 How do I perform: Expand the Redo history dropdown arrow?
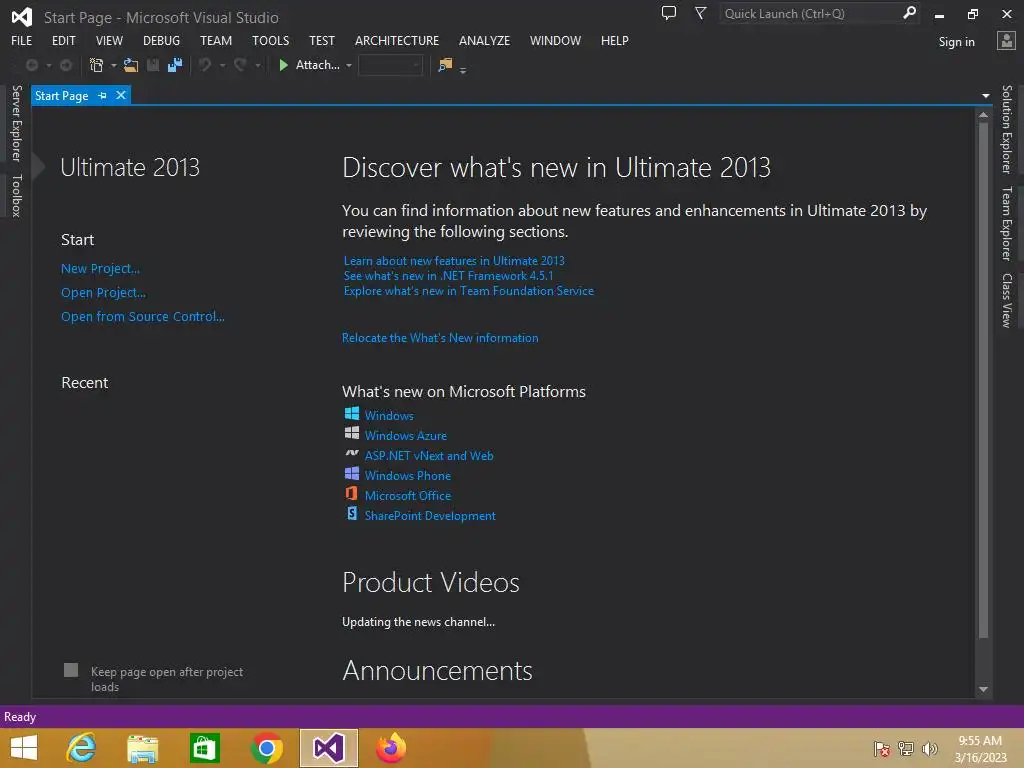coord(257,65)
